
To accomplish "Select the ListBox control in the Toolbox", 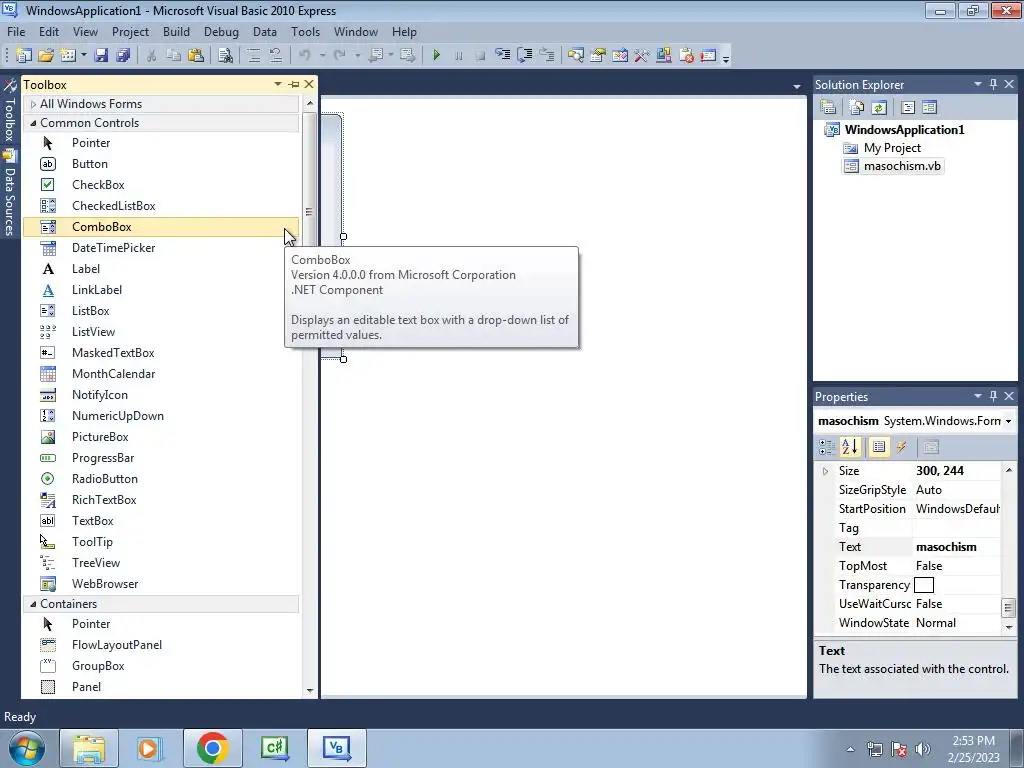I will [161, 311].
